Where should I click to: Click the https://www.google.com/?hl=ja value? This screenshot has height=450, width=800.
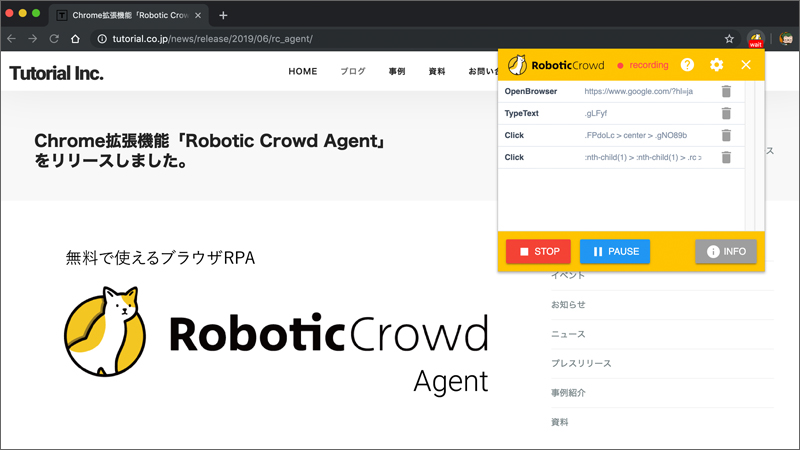point(638,91)
